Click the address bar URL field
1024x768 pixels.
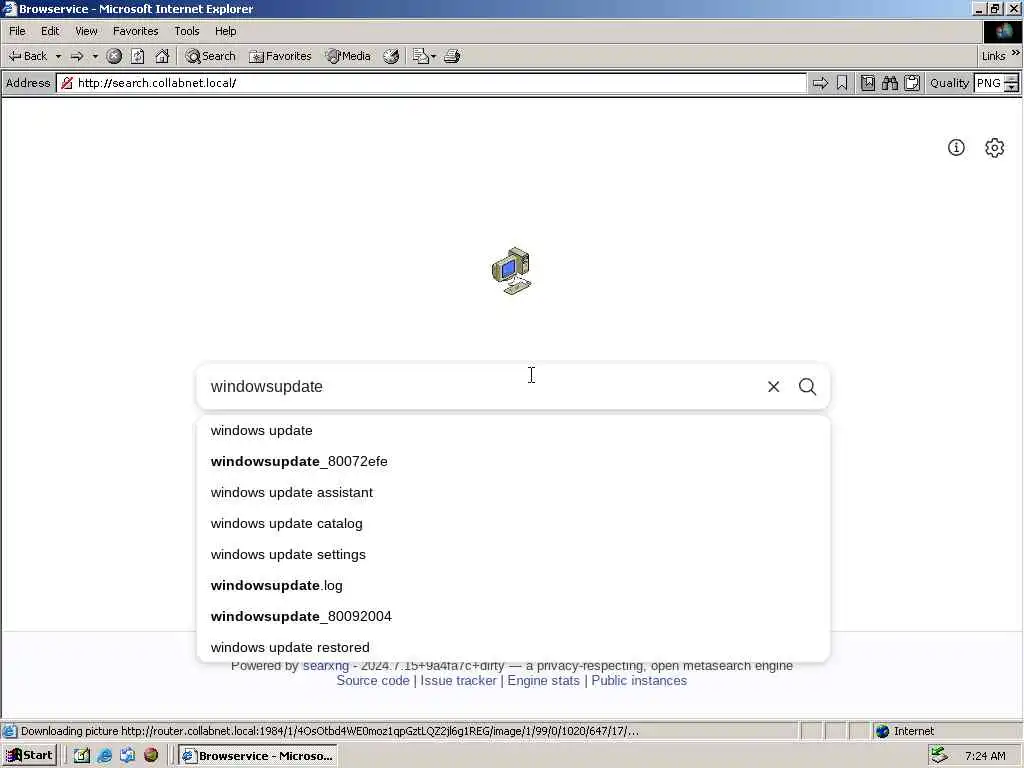(x=431, y=83)
